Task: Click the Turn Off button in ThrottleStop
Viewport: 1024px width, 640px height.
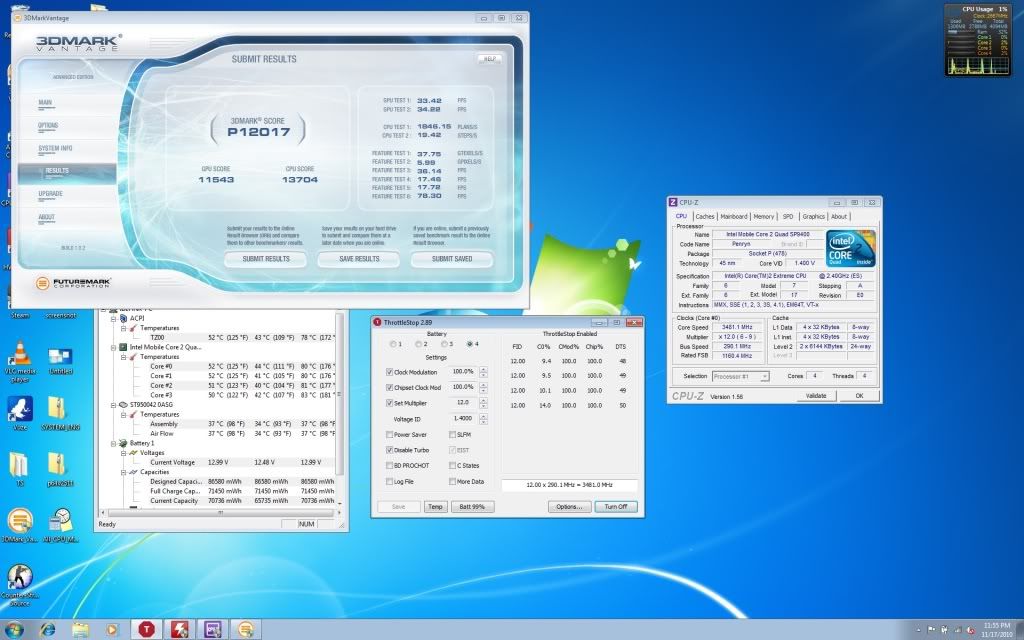Action: click(616, 507)
